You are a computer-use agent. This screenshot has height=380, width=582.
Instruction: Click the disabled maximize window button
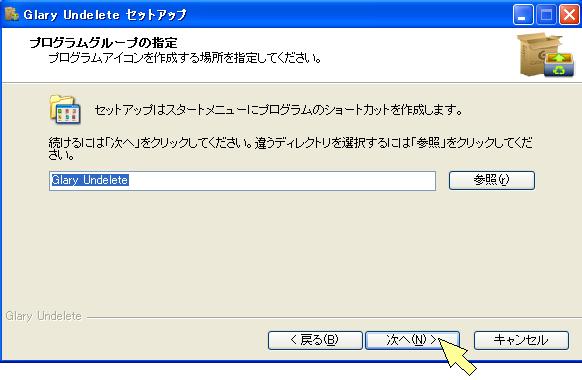pyautogui.click(x=546, y=15)
